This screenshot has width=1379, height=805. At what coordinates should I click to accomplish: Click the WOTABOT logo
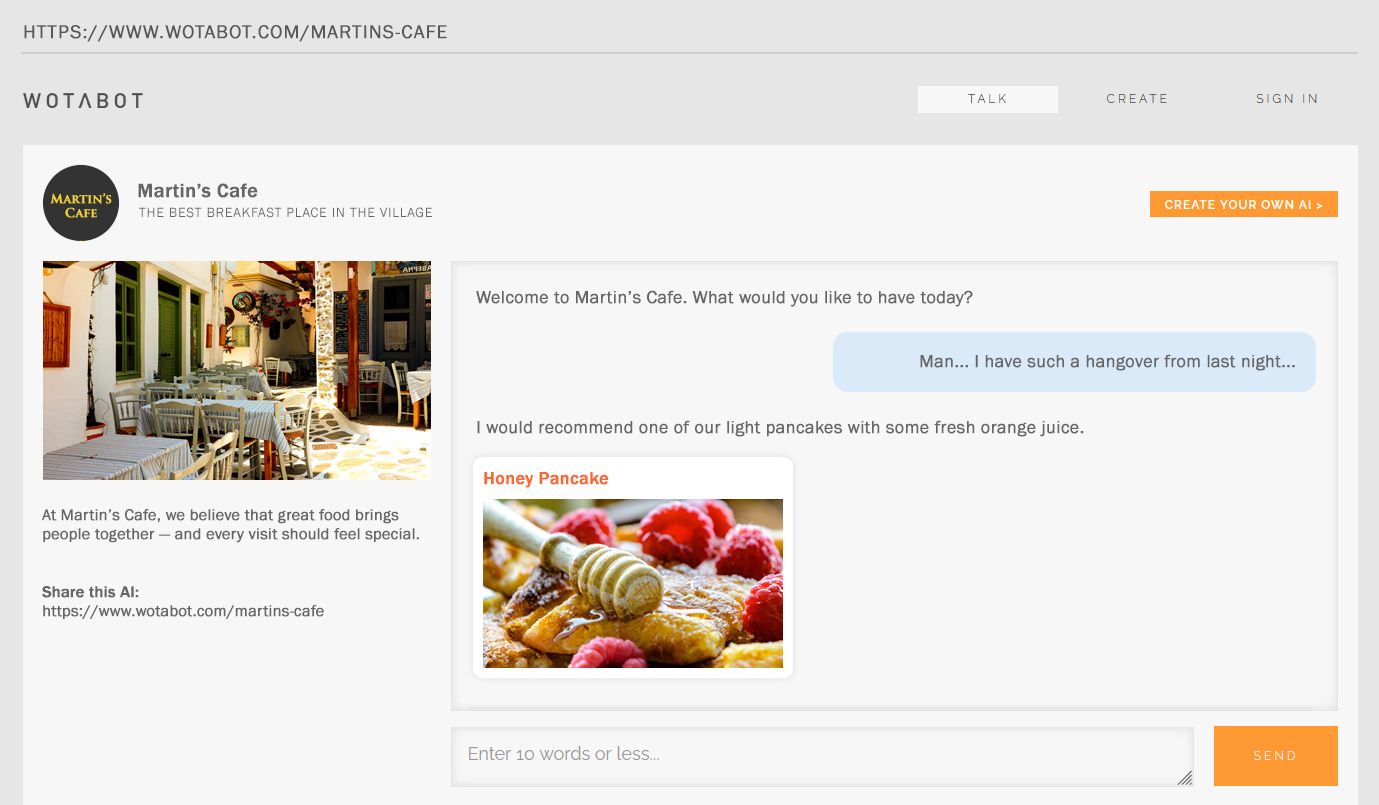[x=83, y=100]
